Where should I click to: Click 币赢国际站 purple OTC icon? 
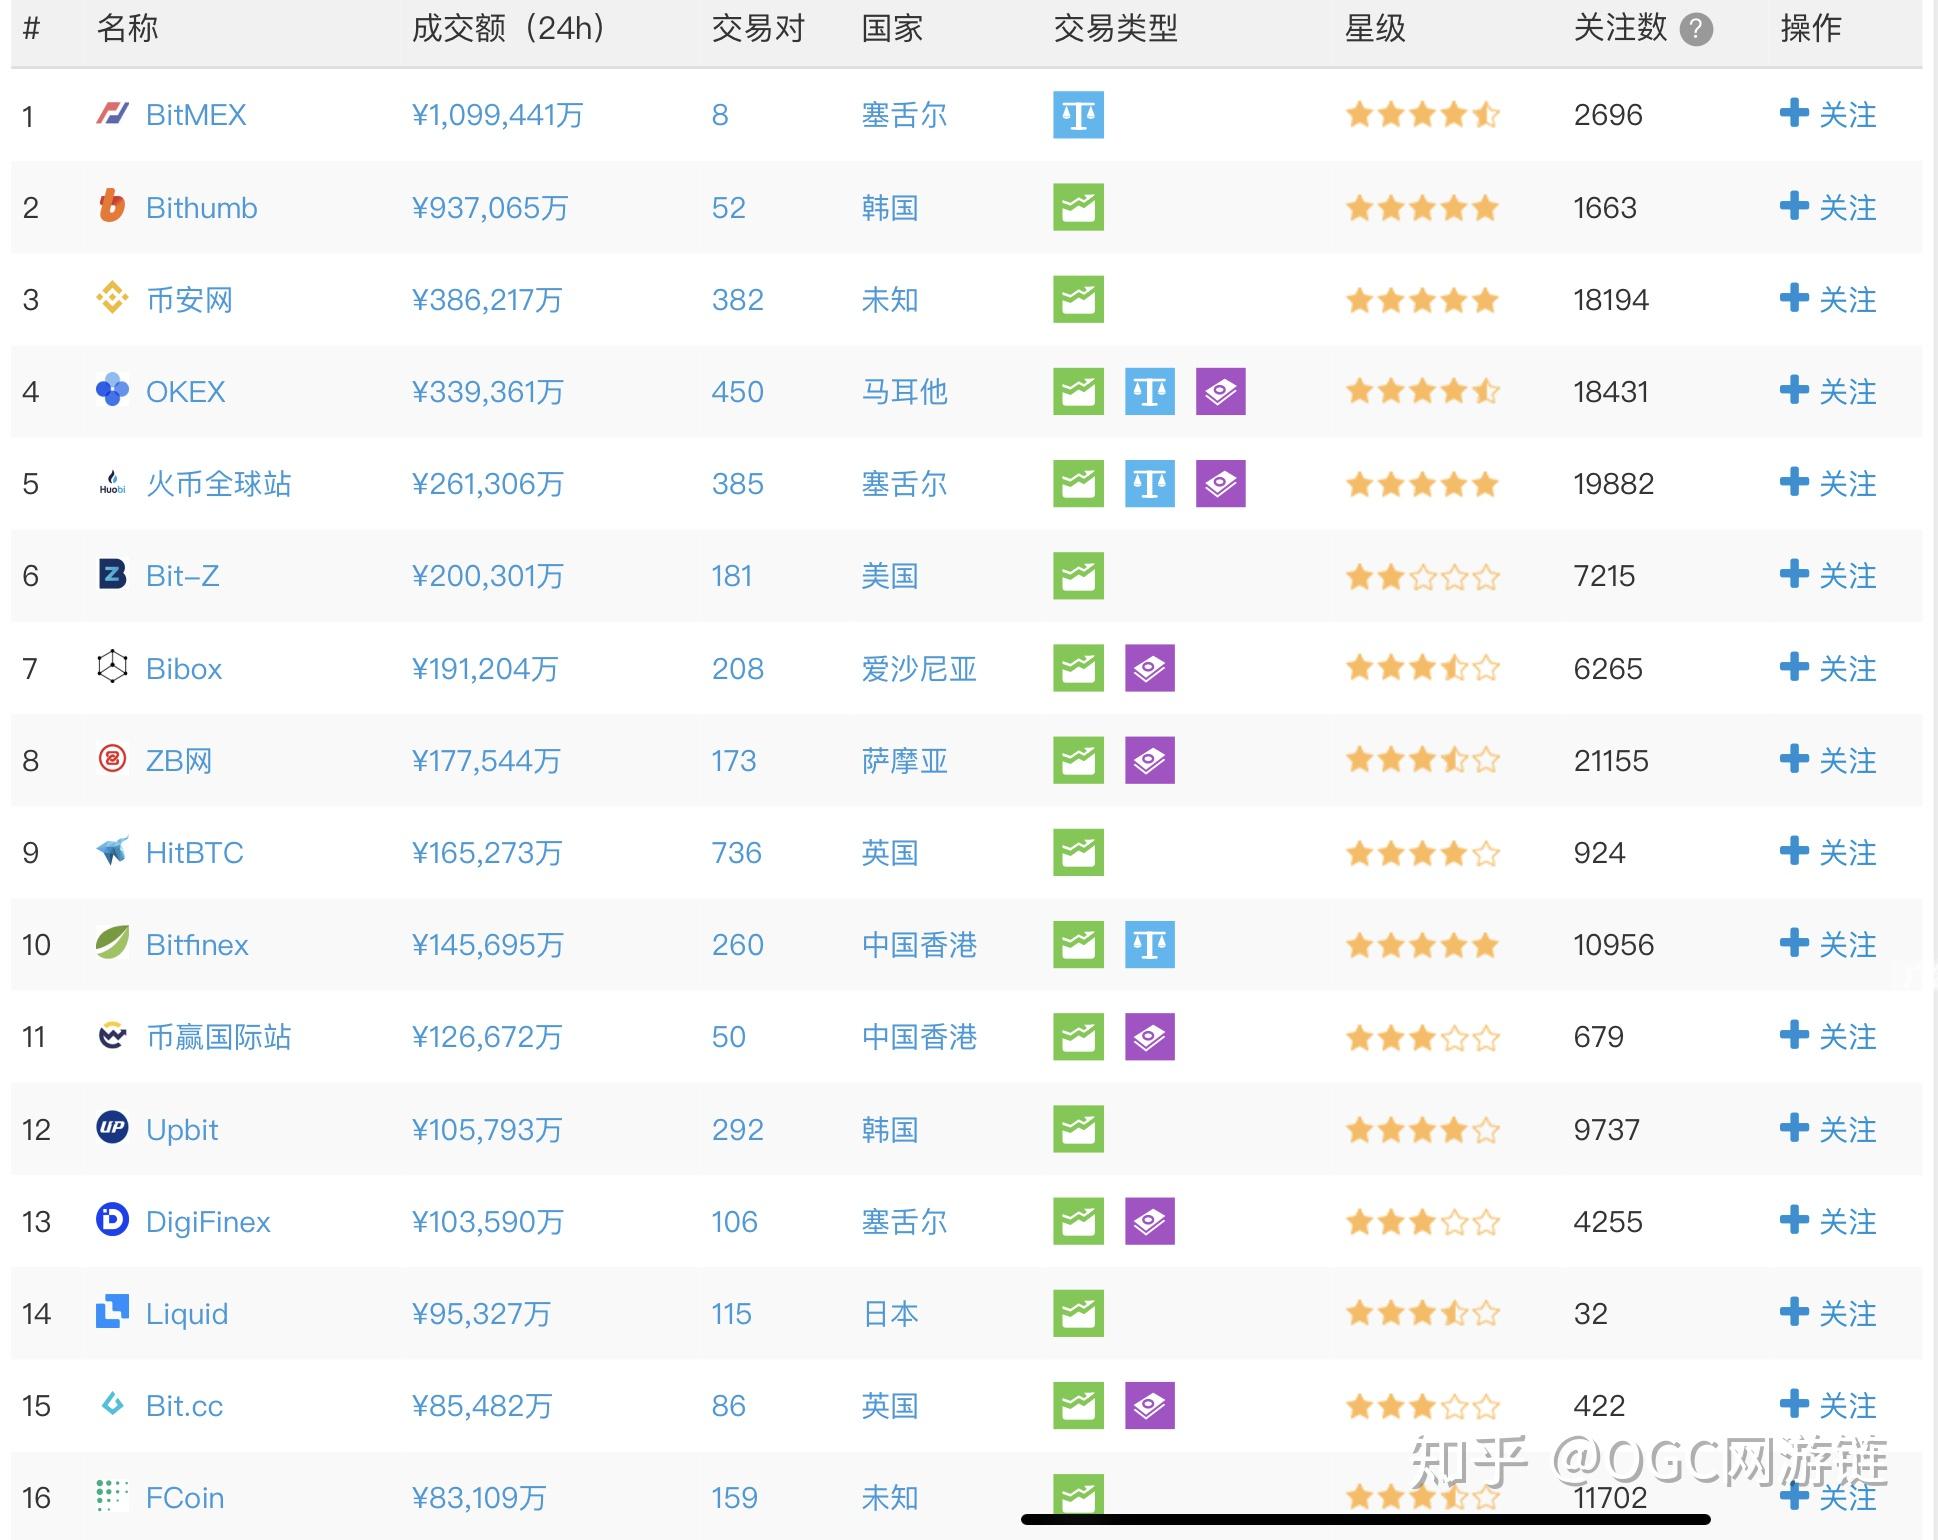pyautogui.click(x=1149, y=1037)
